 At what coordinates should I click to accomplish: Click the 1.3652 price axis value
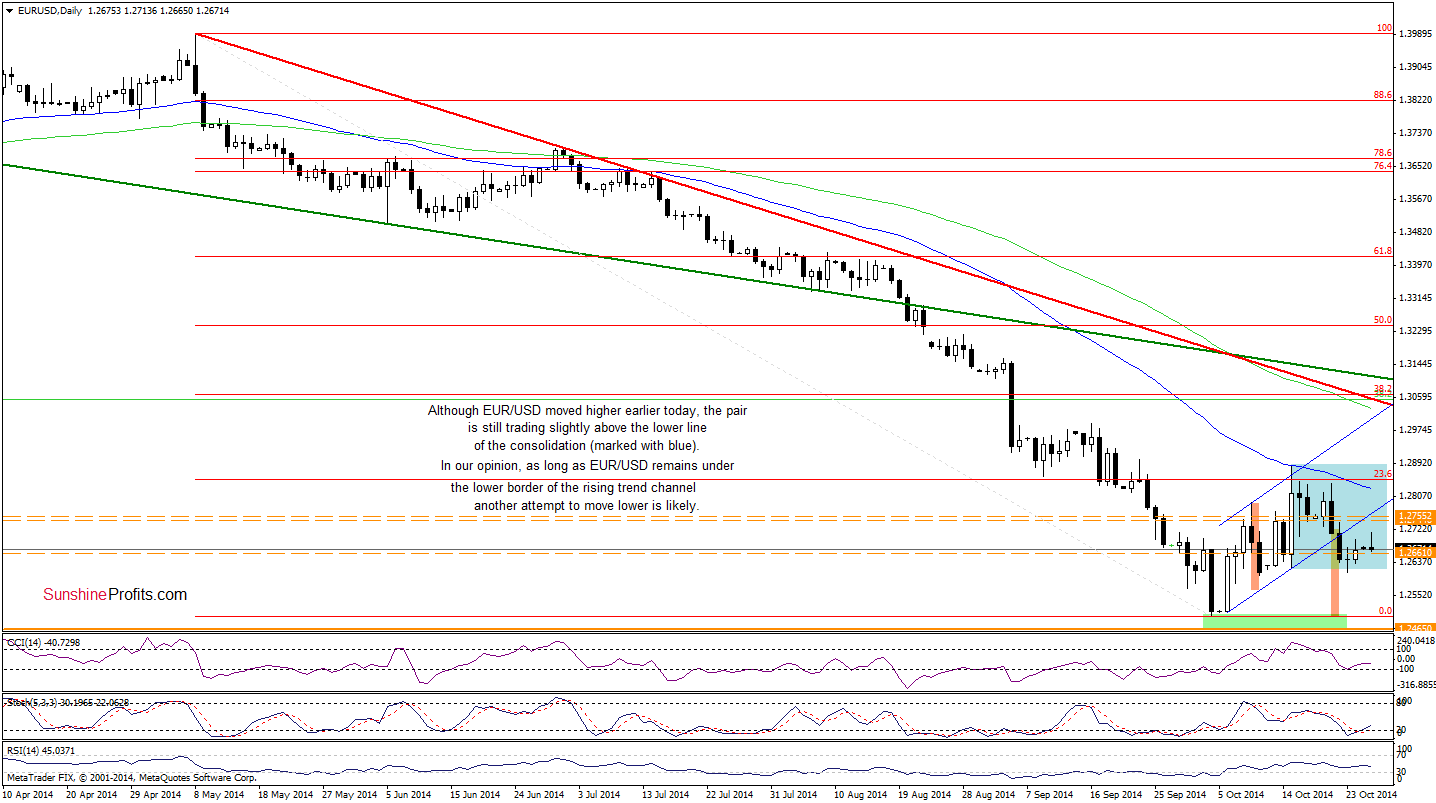pyautogui.click(x=1415, y=166)
